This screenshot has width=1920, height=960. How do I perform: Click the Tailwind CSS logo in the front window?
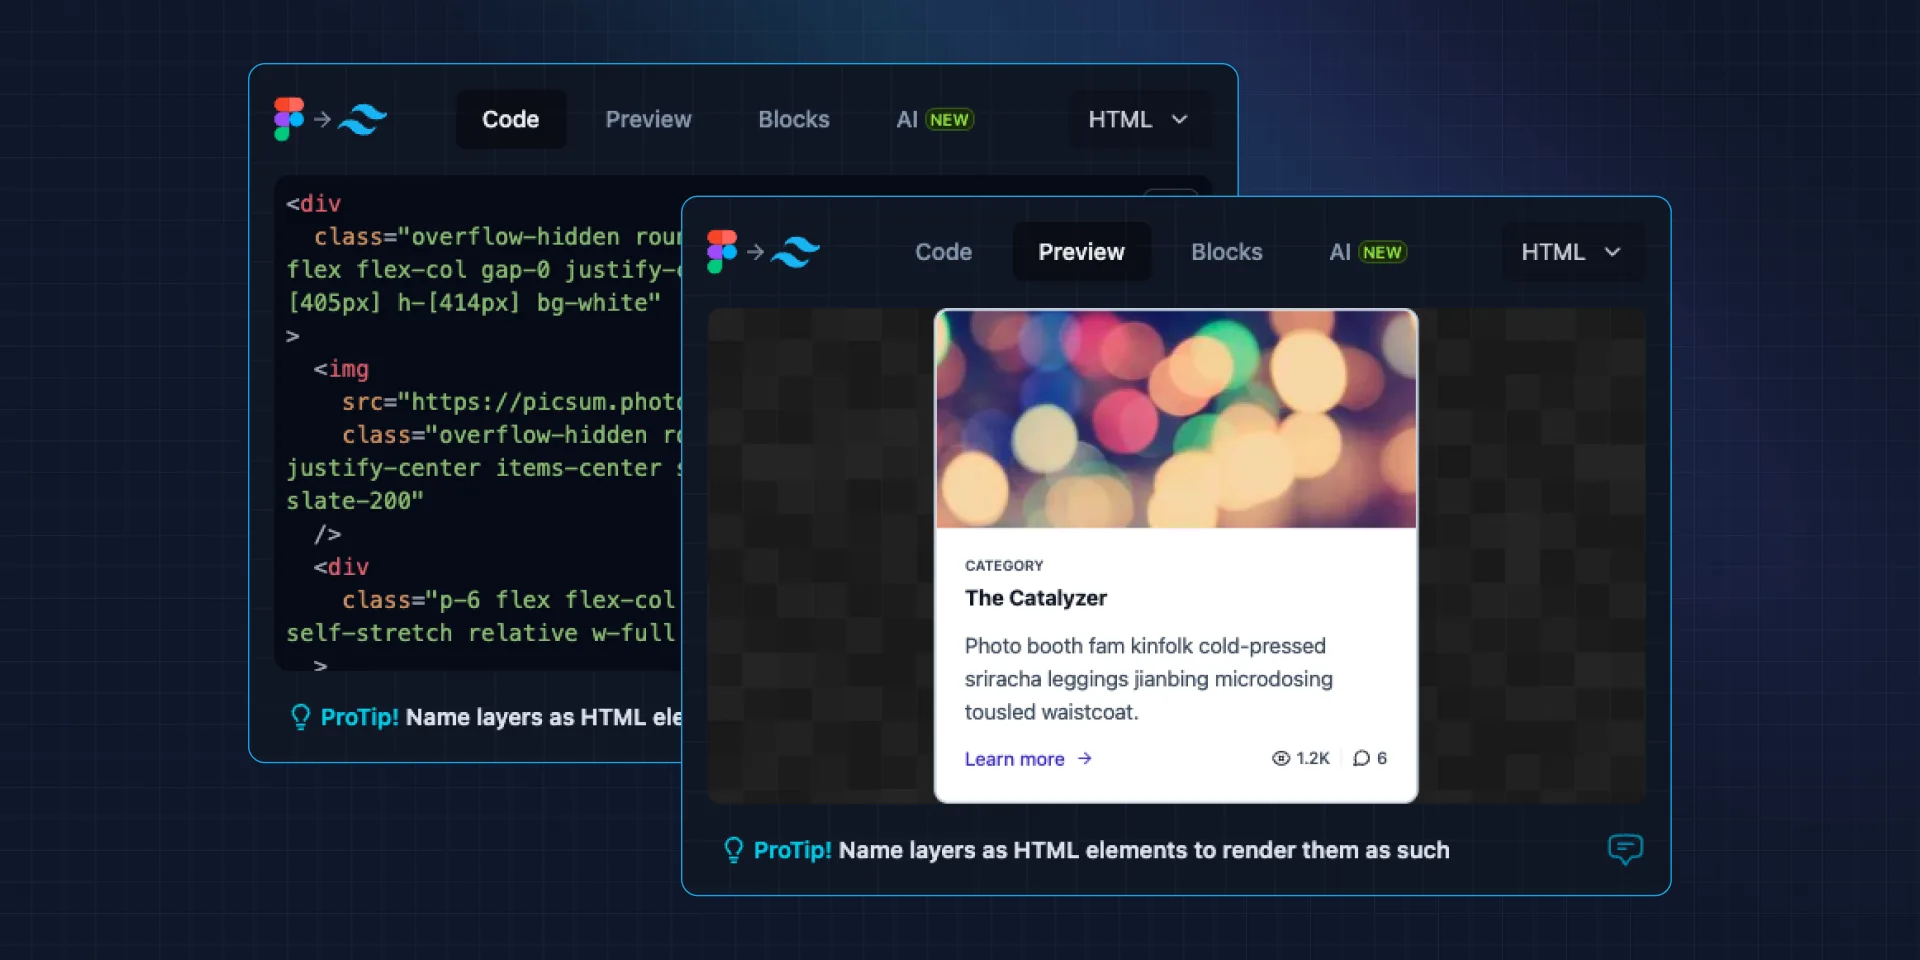(795, 252)
